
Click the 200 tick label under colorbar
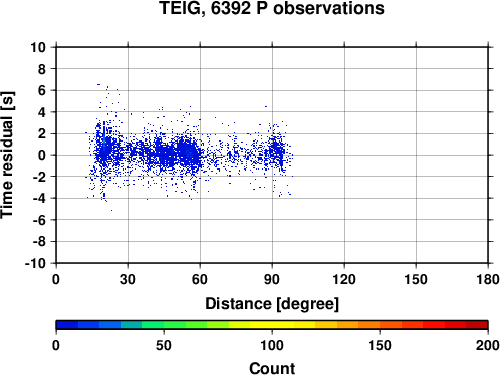488,345
